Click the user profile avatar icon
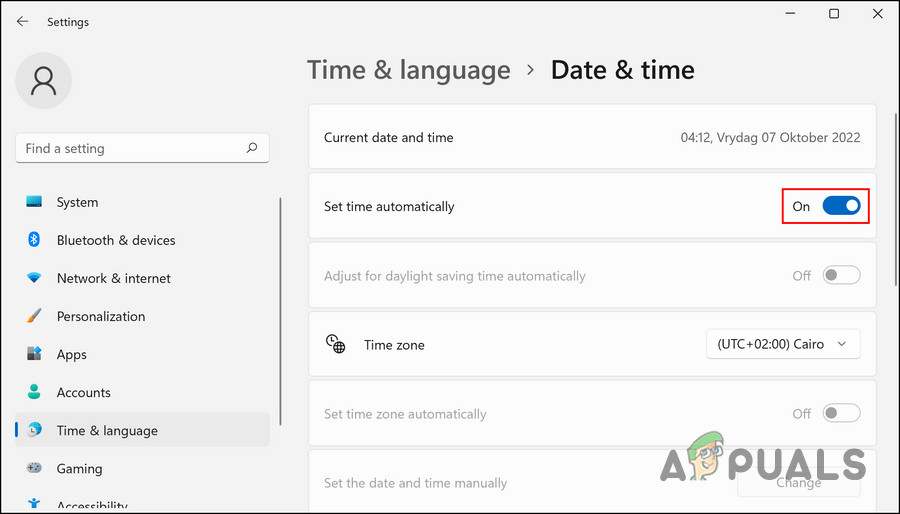The width and height of the screenshot is (900, 514). 44,80
